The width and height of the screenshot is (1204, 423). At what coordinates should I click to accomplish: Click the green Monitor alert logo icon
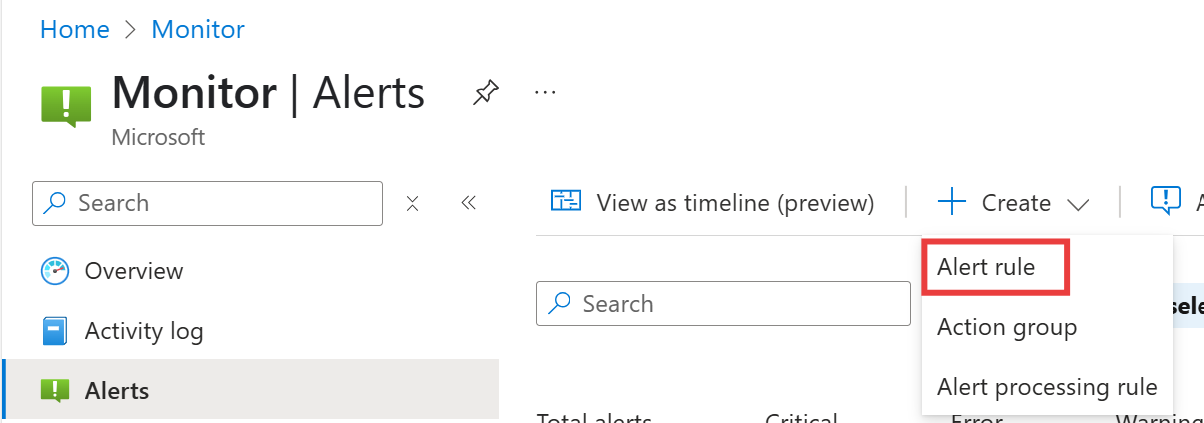(66, 106)
